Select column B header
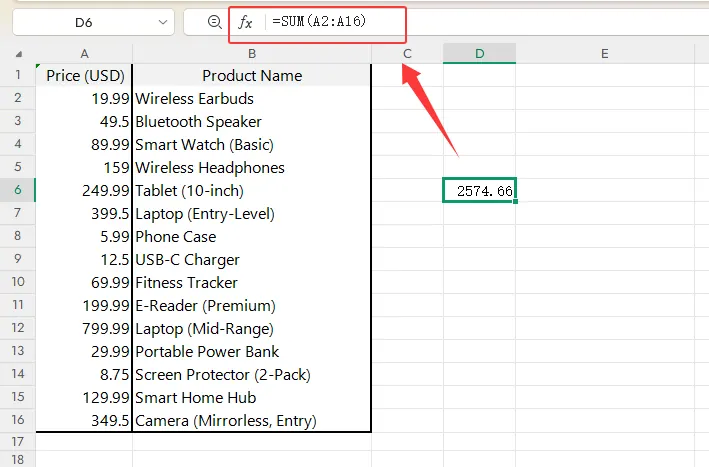Screen dimensions: 709x467 251,53
